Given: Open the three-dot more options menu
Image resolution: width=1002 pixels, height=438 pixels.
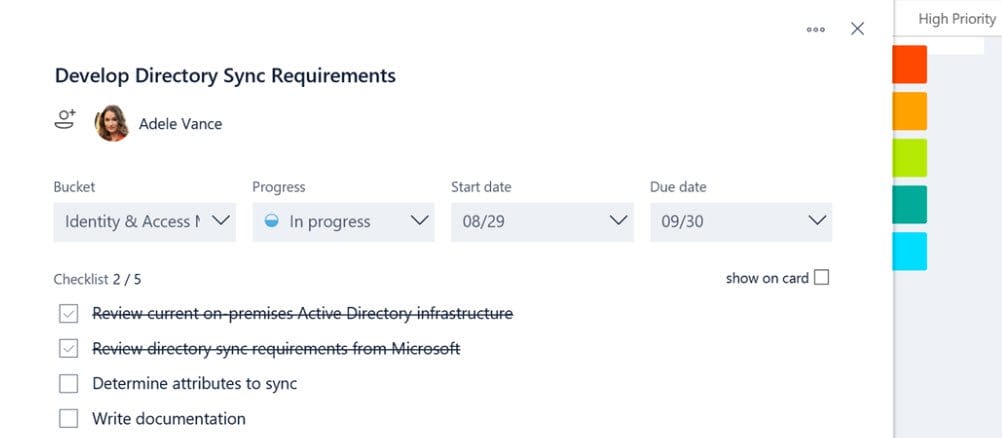Looking at the screenshot, I should coord(816,29).
